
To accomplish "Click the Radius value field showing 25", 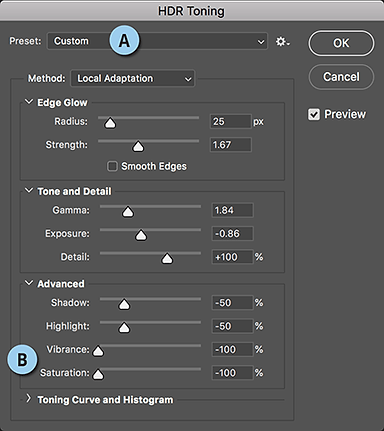I will (230, 121).
